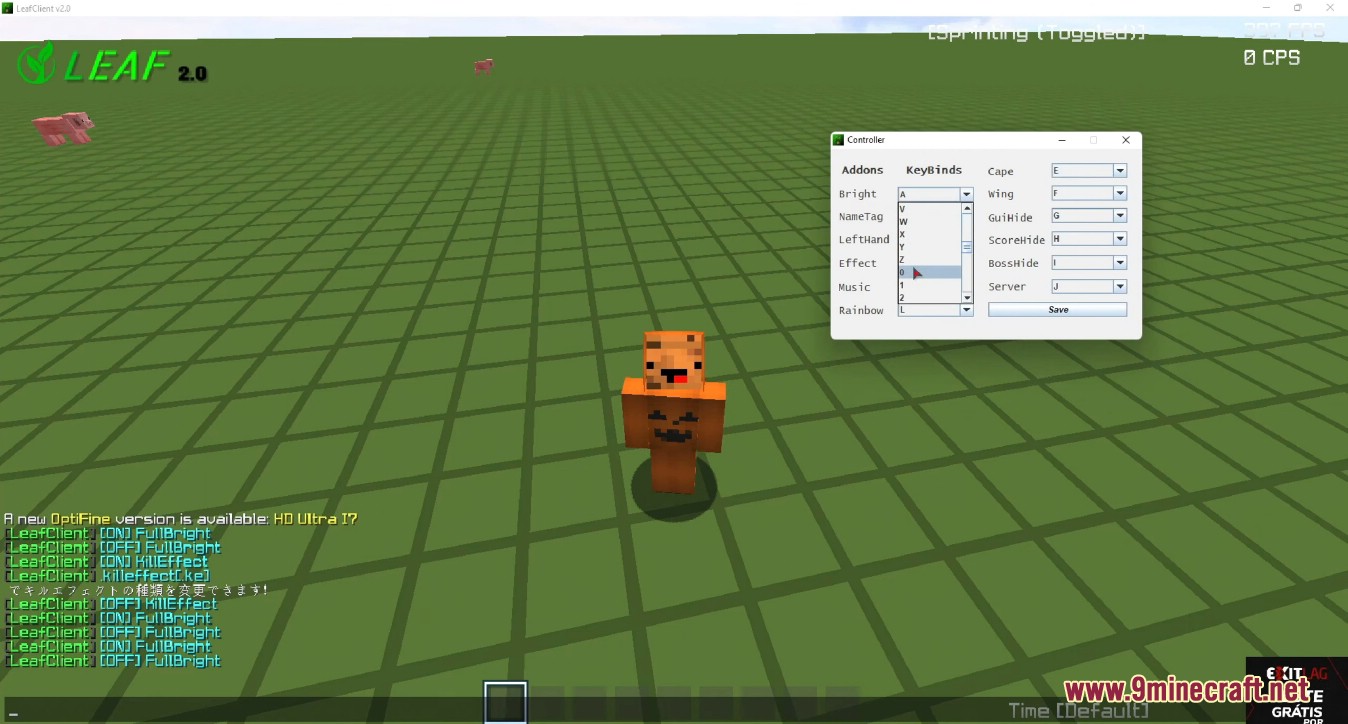Pick 1 from the key list
1348x724 pixels.
(930, 285)
